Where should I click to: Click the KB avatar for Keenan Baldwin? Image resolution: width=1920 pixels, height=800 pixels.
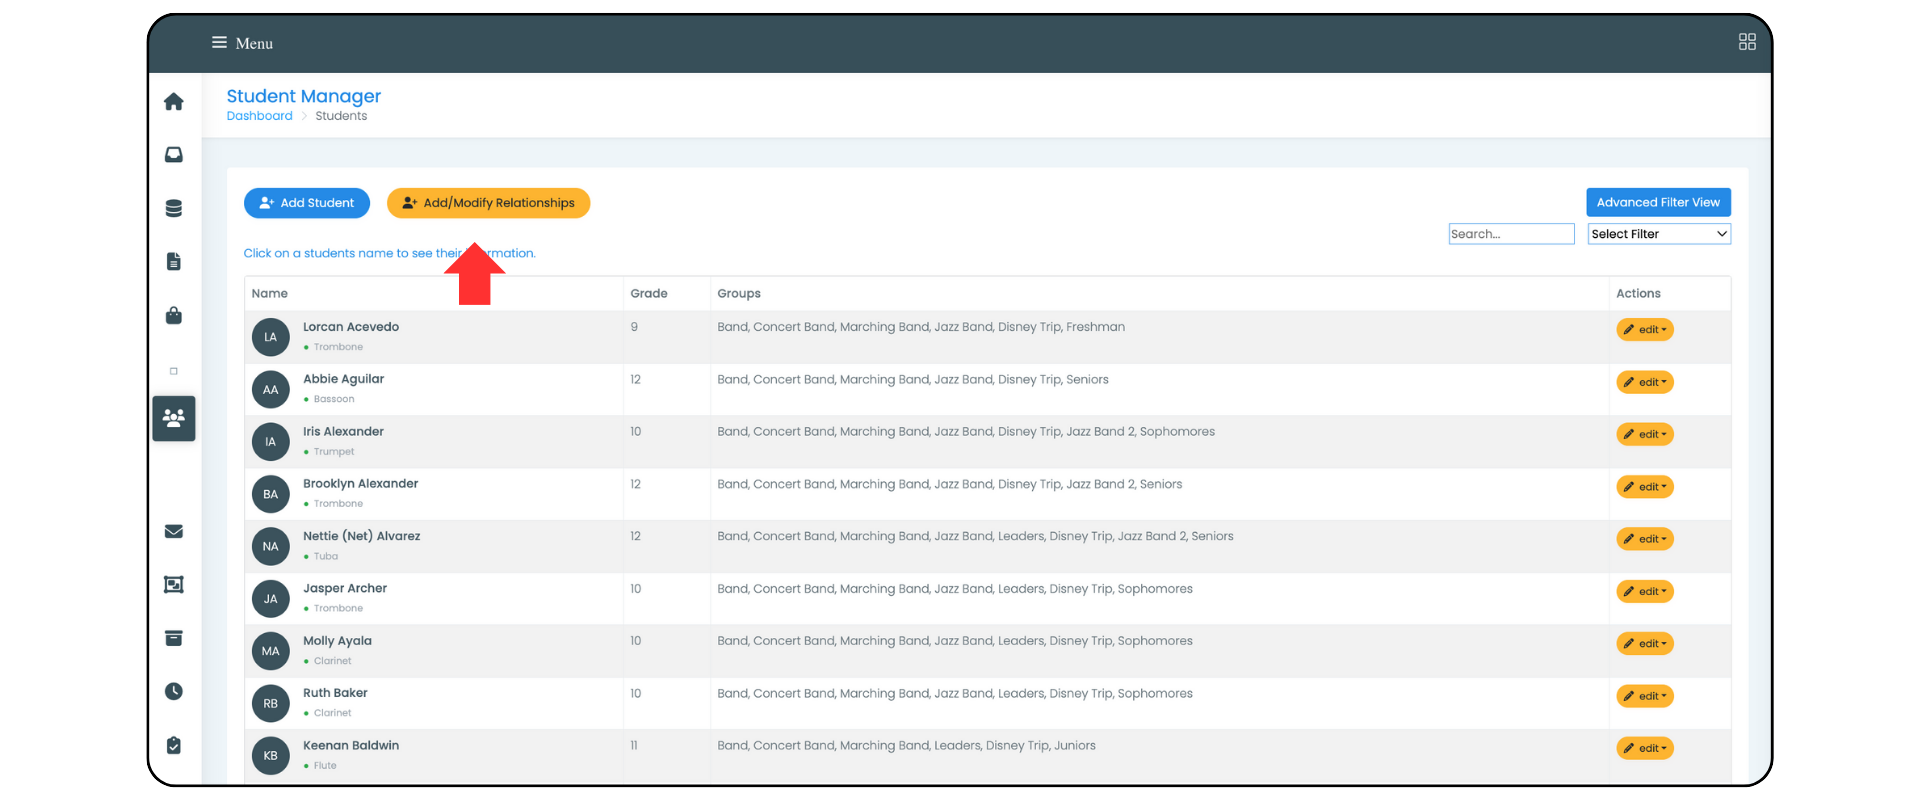(271, 756)
